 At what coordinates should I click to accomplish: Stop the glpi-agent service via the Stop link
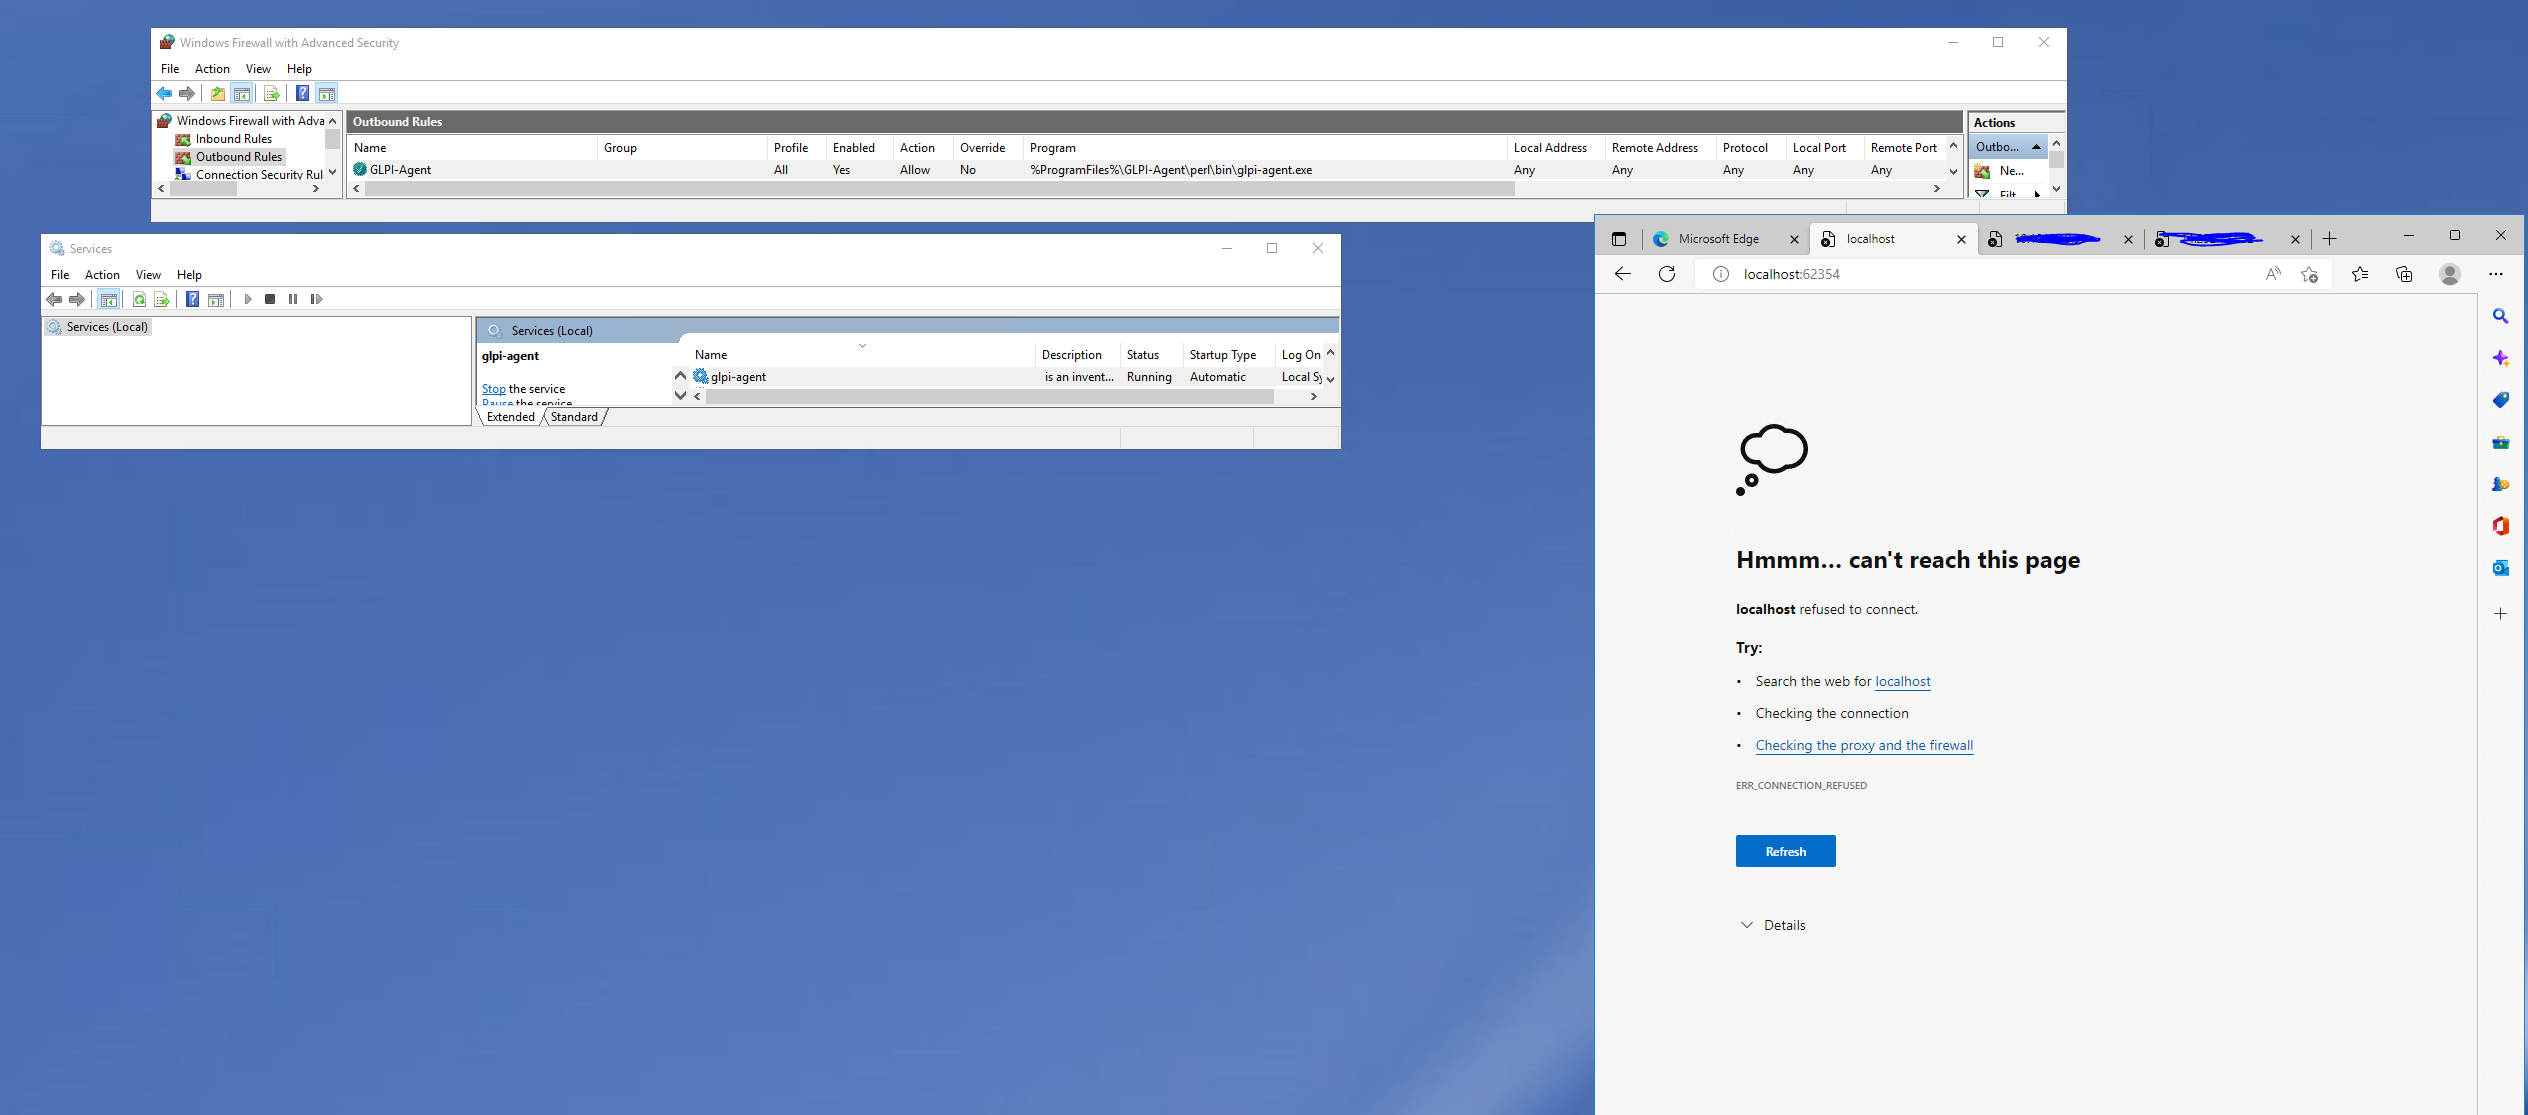(493, 388)
